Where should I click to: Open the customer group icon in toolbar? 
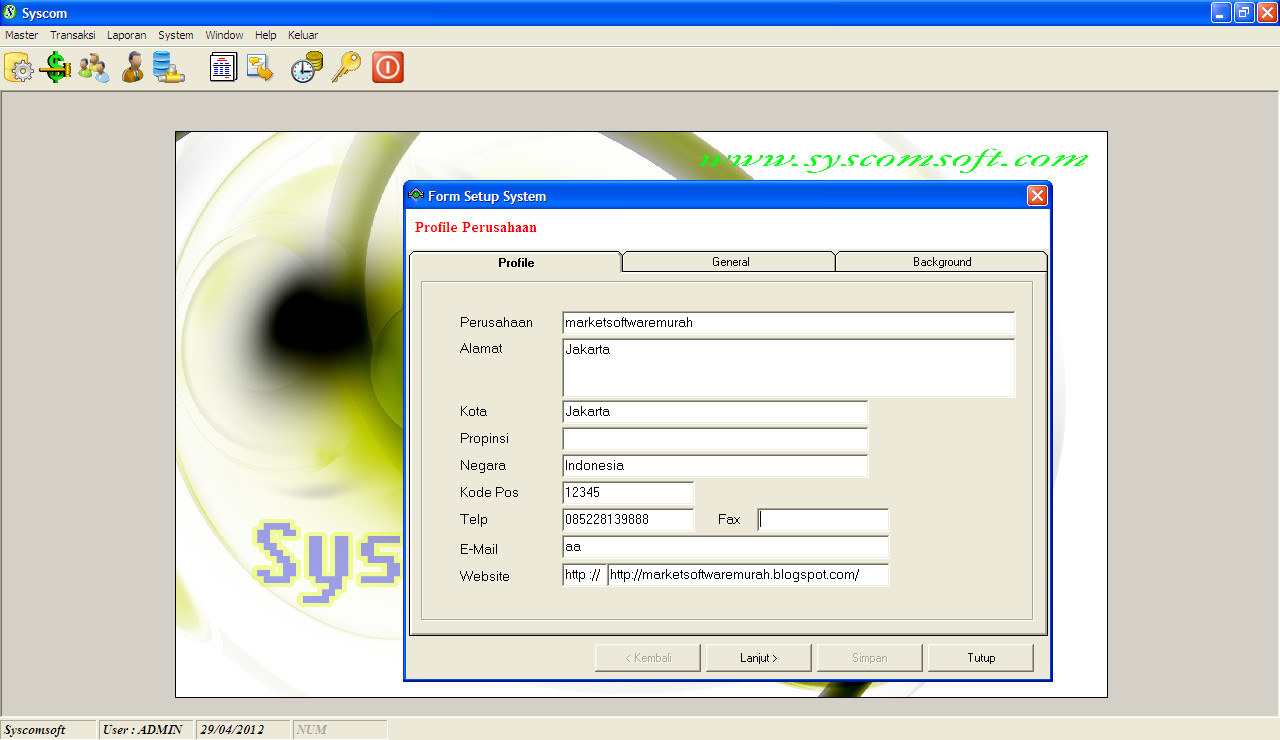(93, 67)
